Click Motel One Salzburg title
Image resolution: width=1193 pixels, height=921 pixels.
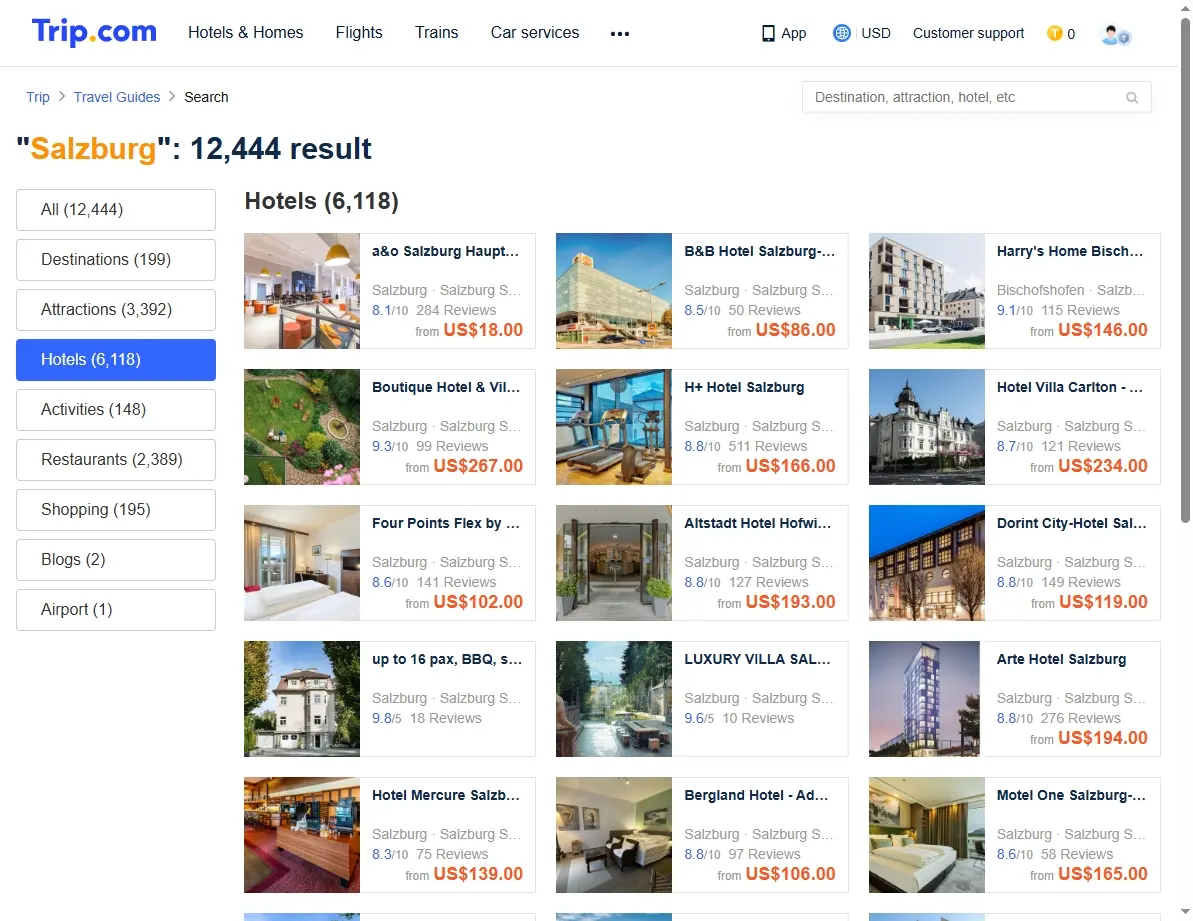[x=1071, y=796]
